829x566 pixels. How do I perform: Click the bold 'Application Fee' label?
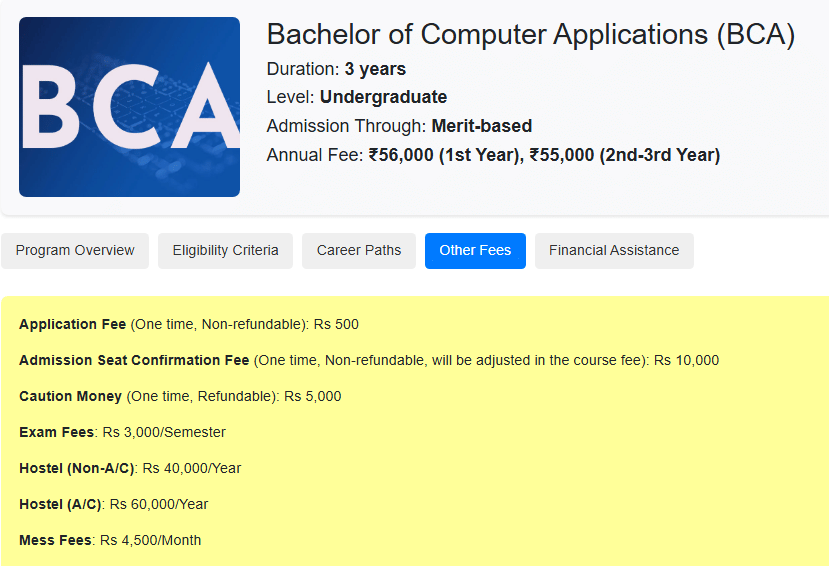(x=73, y=324)
